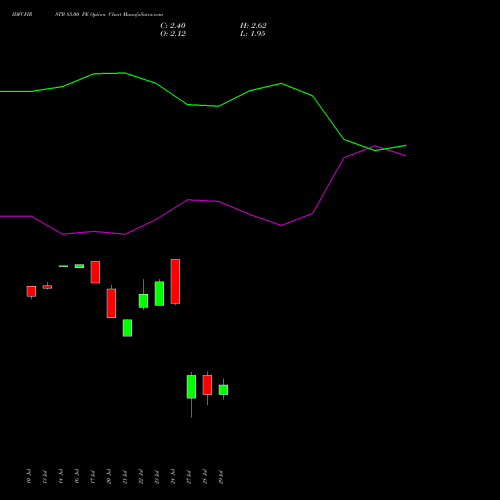Click the tall red candle above 24 Jul

(175, 281)
